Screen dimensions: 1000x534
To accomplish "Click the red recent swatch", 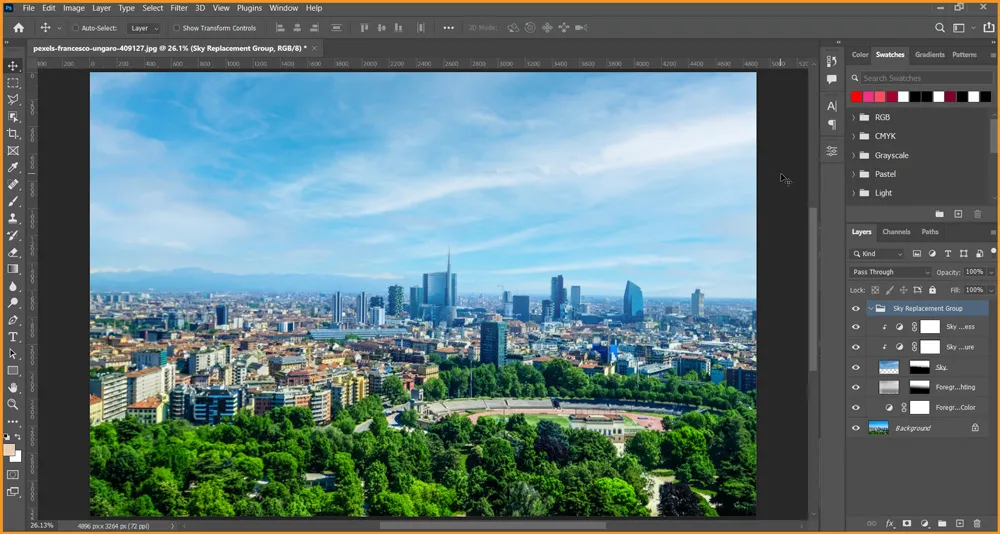I will [857, 97].
